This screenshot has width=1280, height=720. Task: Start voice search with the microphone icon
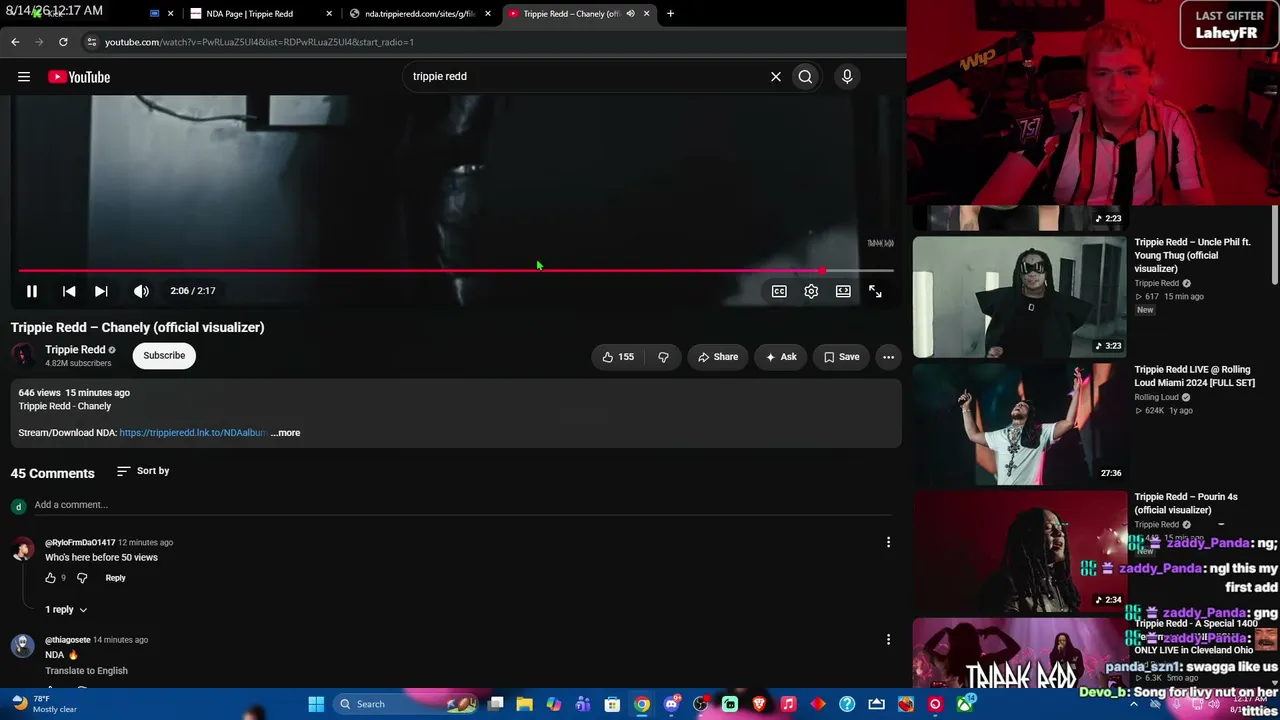(x=847, y=76)
